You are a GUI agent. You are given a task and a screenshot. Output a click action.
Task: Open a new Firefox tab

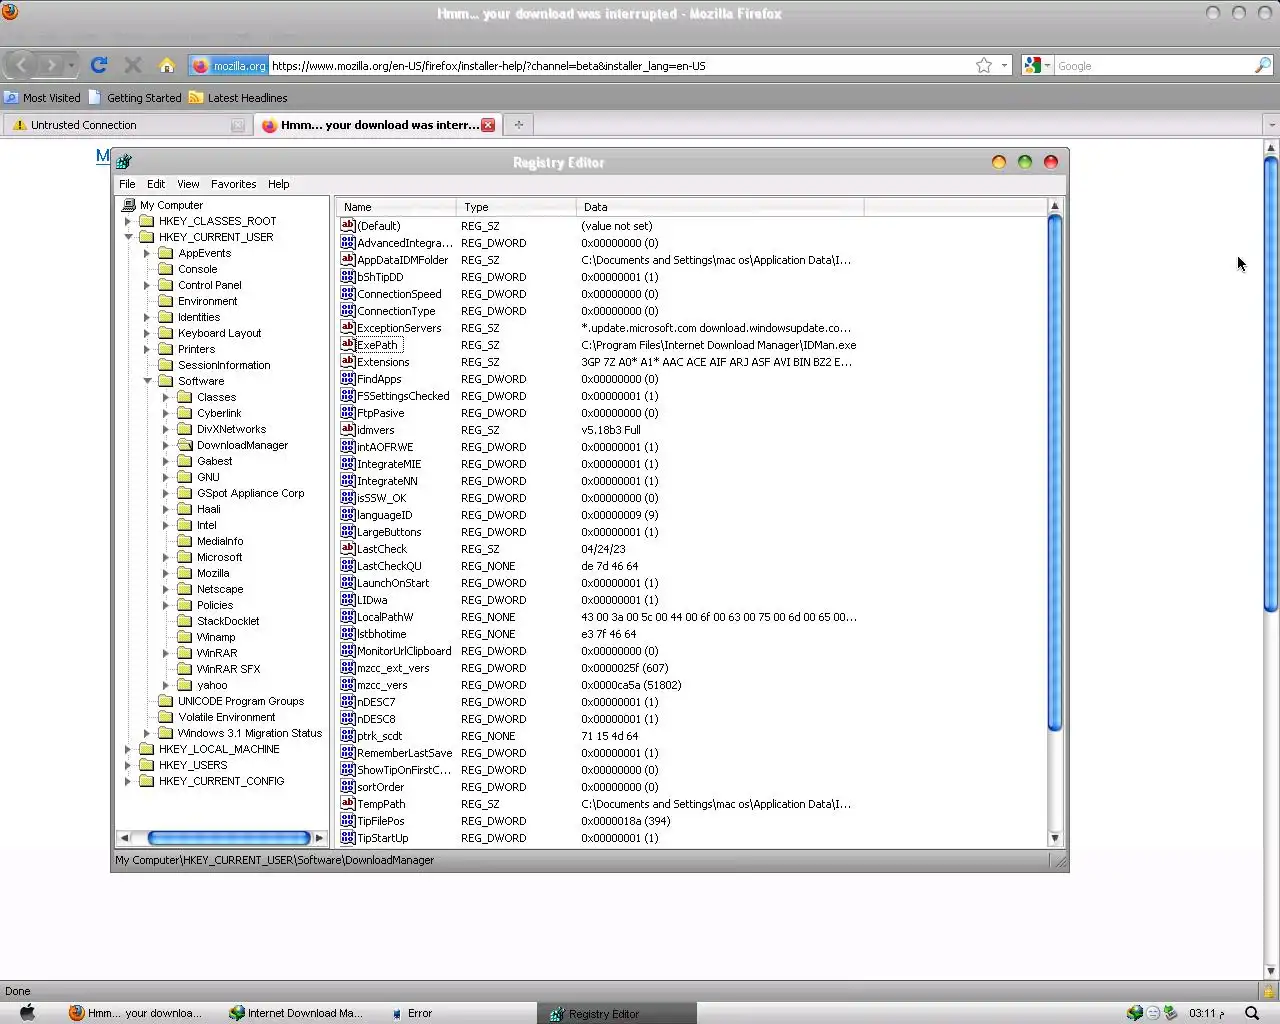pos(518,125)
